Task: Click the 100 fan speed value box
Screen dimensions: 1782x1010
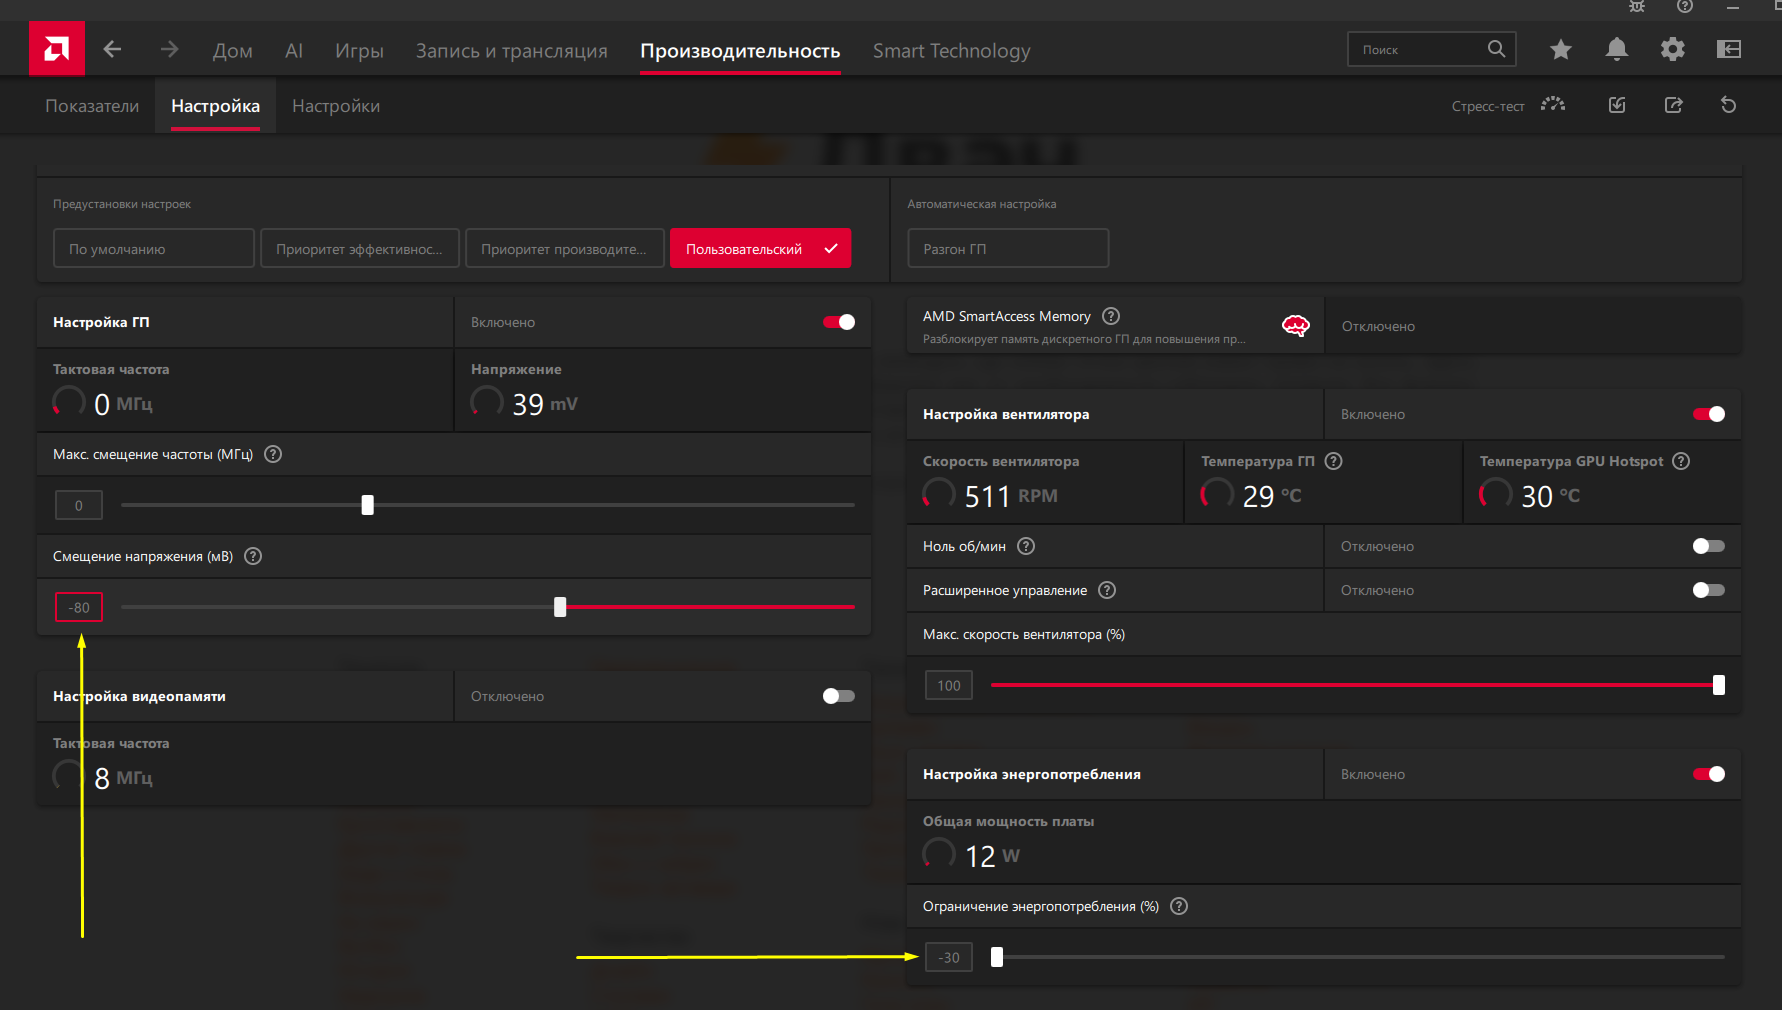Action: (949, 685)
